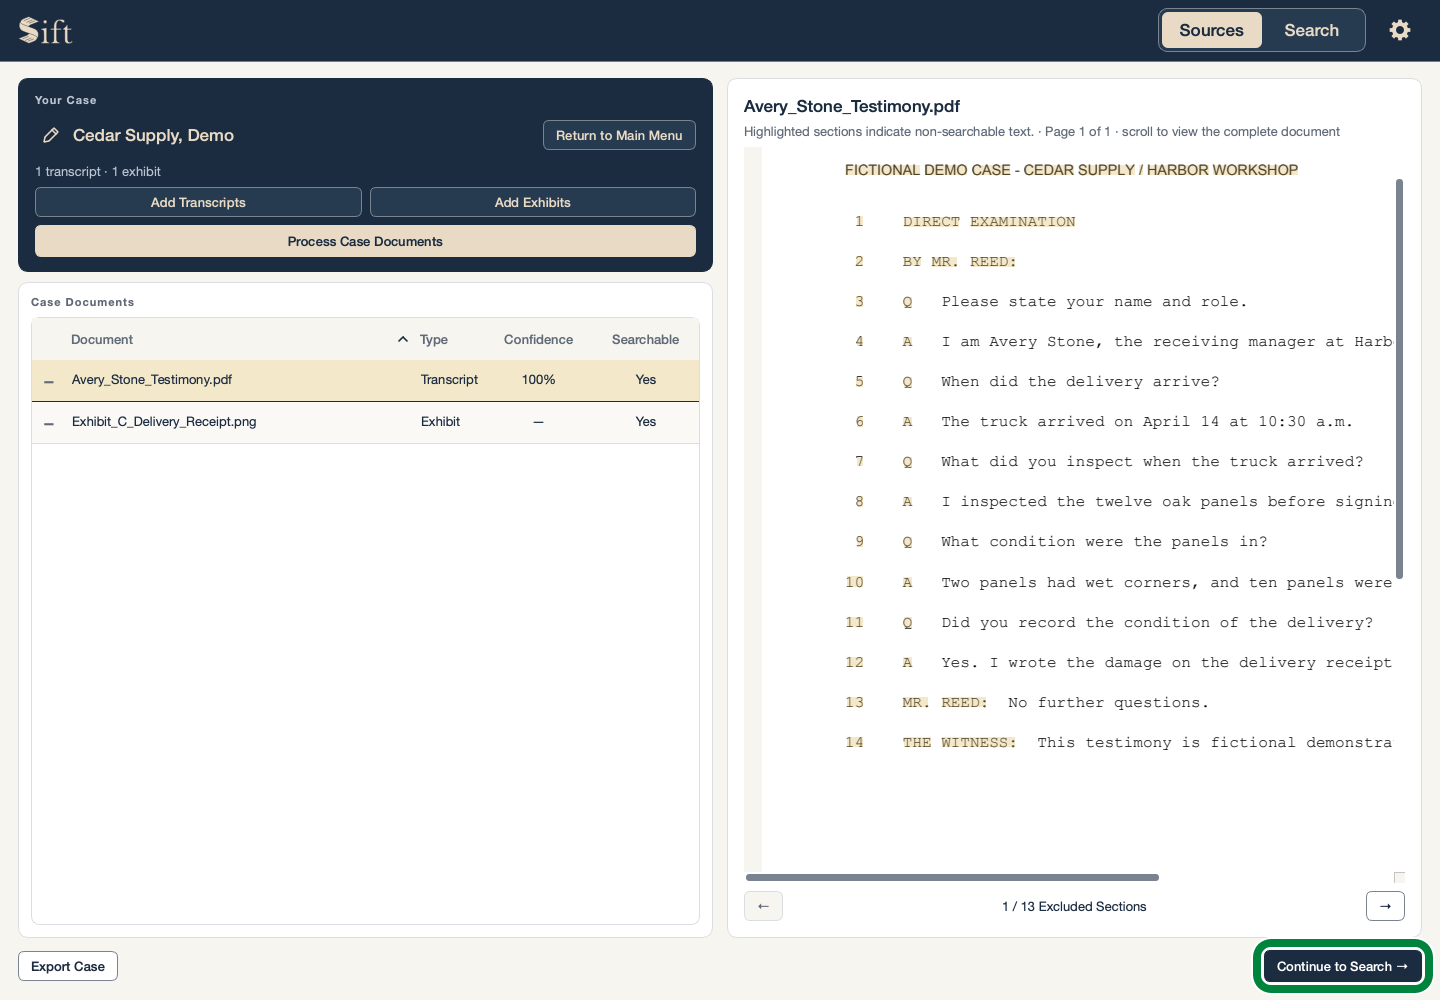Click the Searchable column header
Image resolution: width=1440 pixels, height=1000 pixels.
pos(645,339)
